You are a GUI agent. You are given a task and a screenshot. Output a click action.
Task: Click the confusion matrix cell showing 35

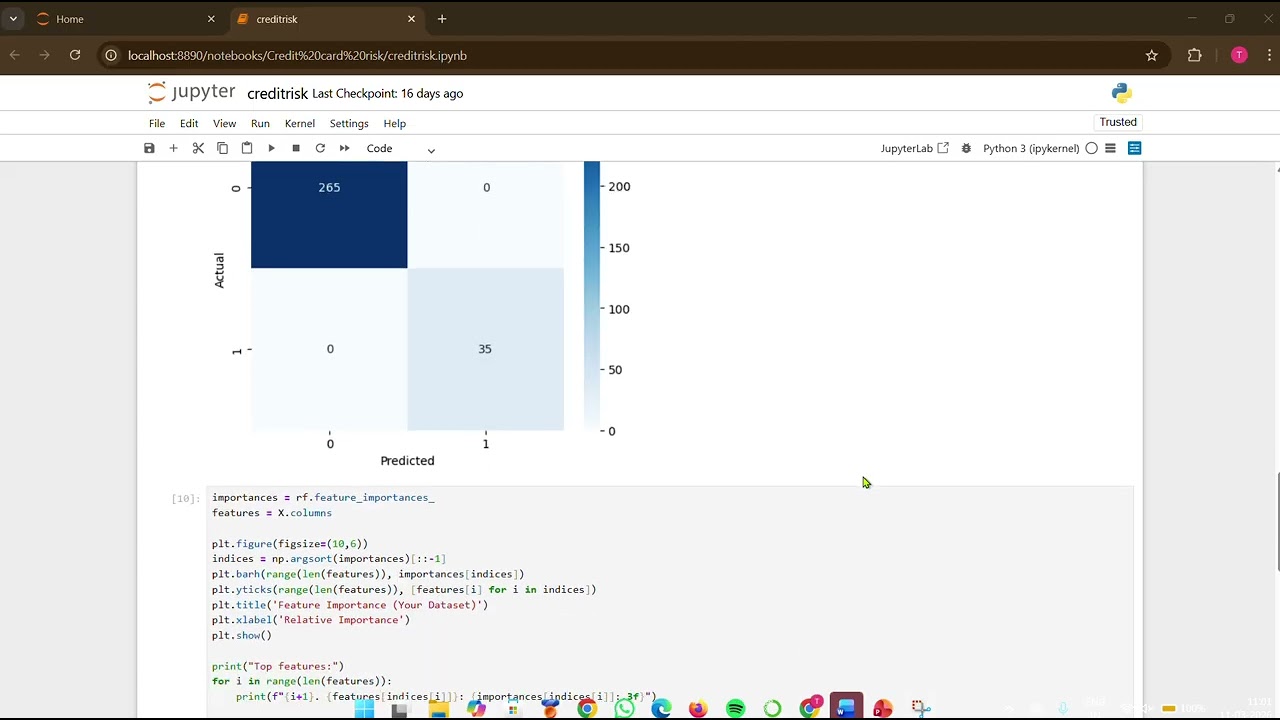[x=485, y=349]
